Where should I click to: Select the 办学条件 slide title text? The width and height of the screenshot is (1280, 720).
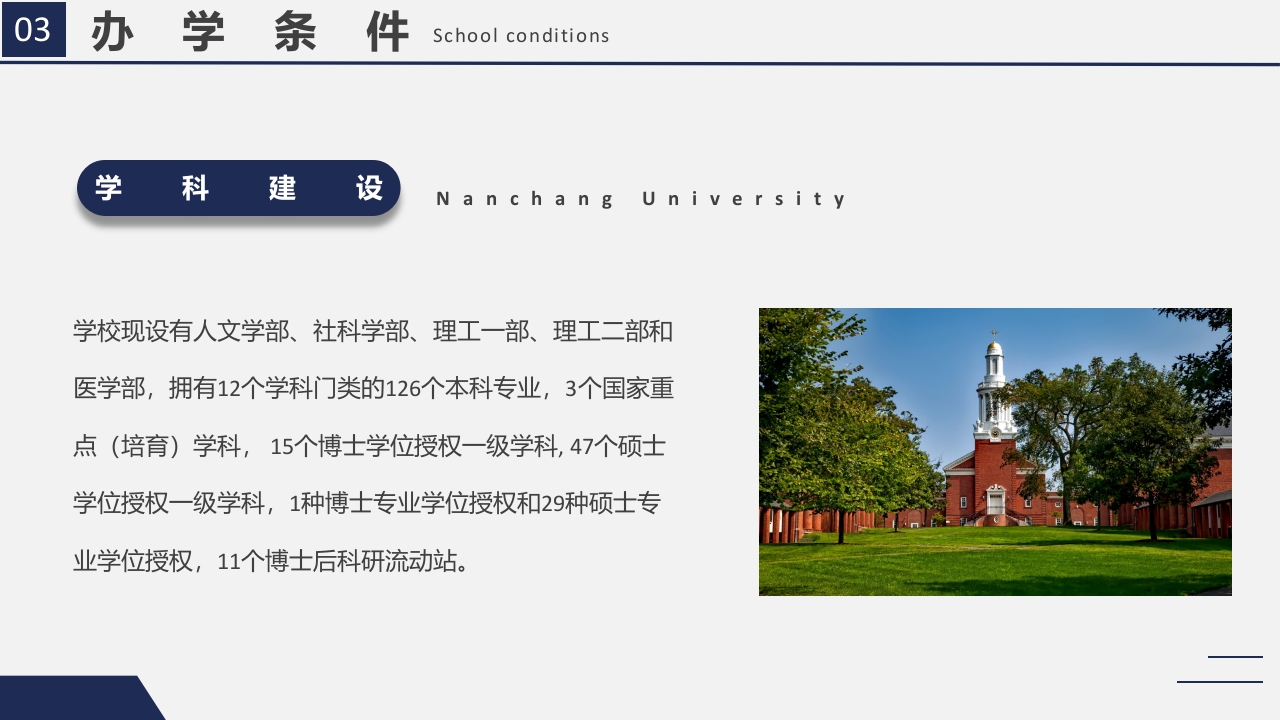[x=250, y=31]
